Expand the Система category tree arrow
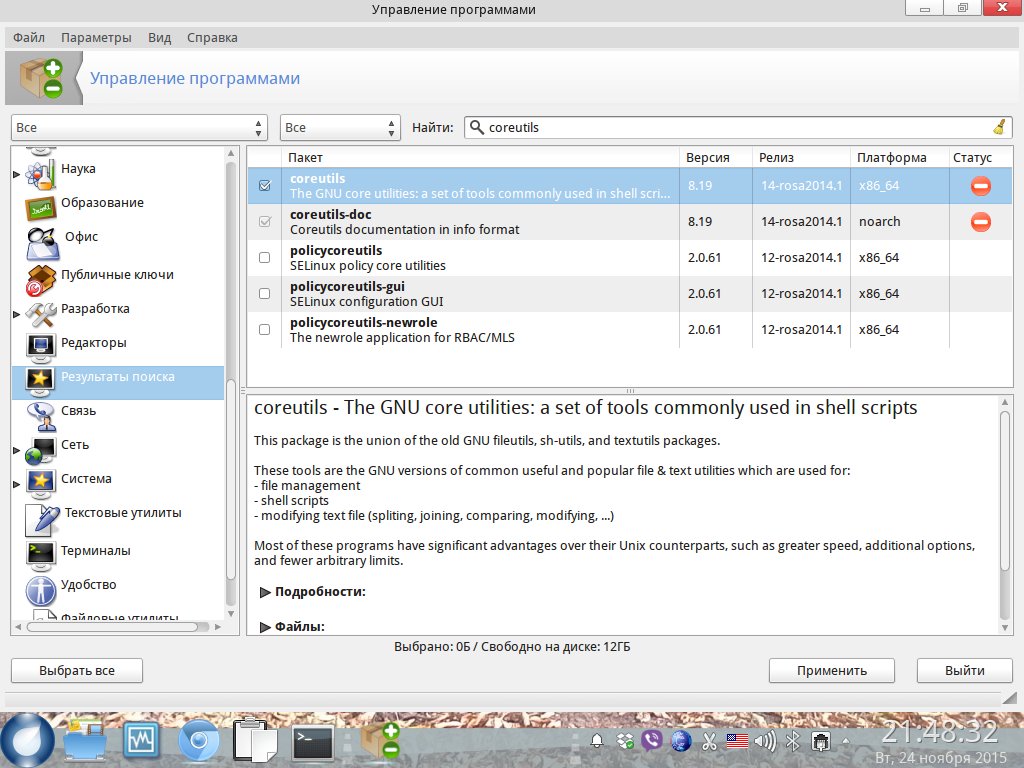Screen dimensions: 1024x768 16,484
